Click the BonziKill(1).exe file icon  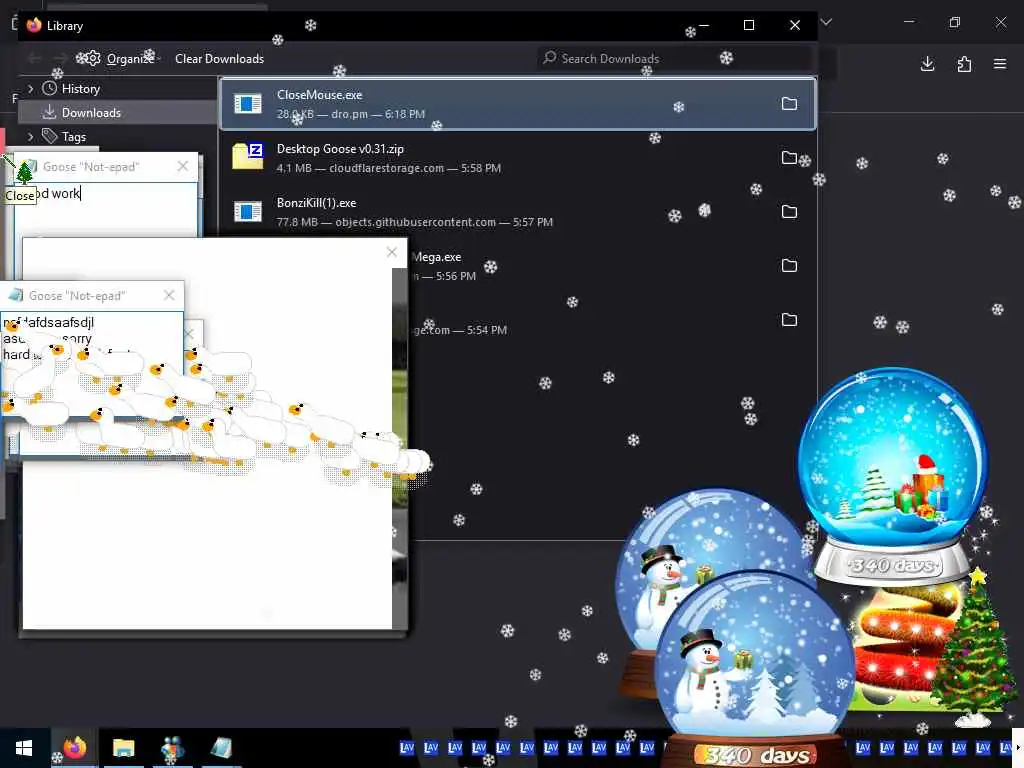coord(248,212)
